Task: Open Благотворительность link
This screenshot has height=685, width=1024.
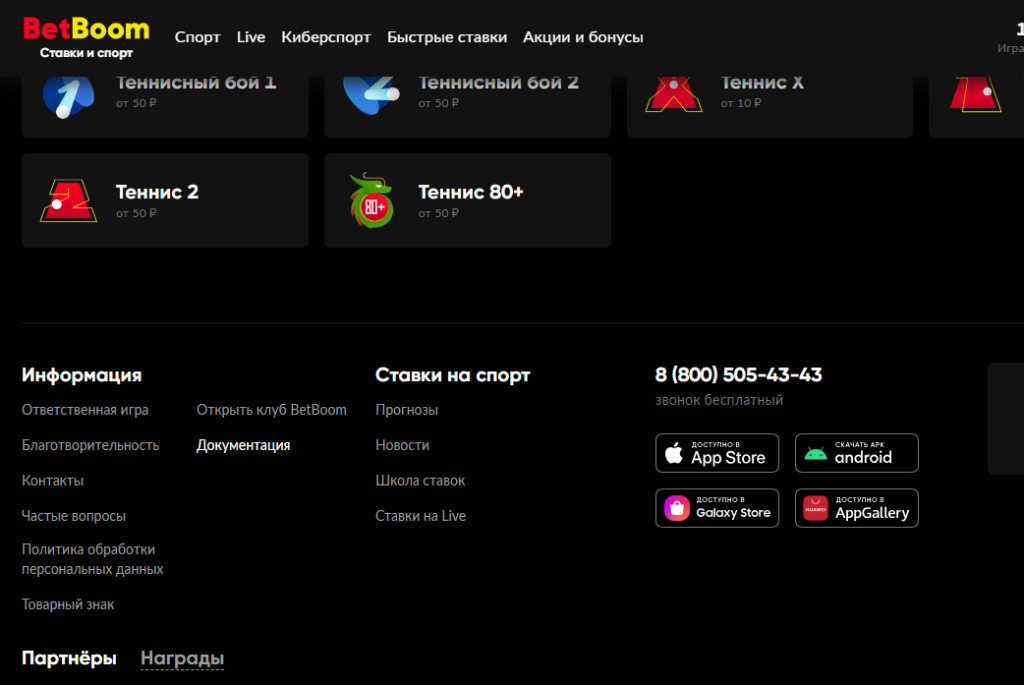Action: (90, 445)
